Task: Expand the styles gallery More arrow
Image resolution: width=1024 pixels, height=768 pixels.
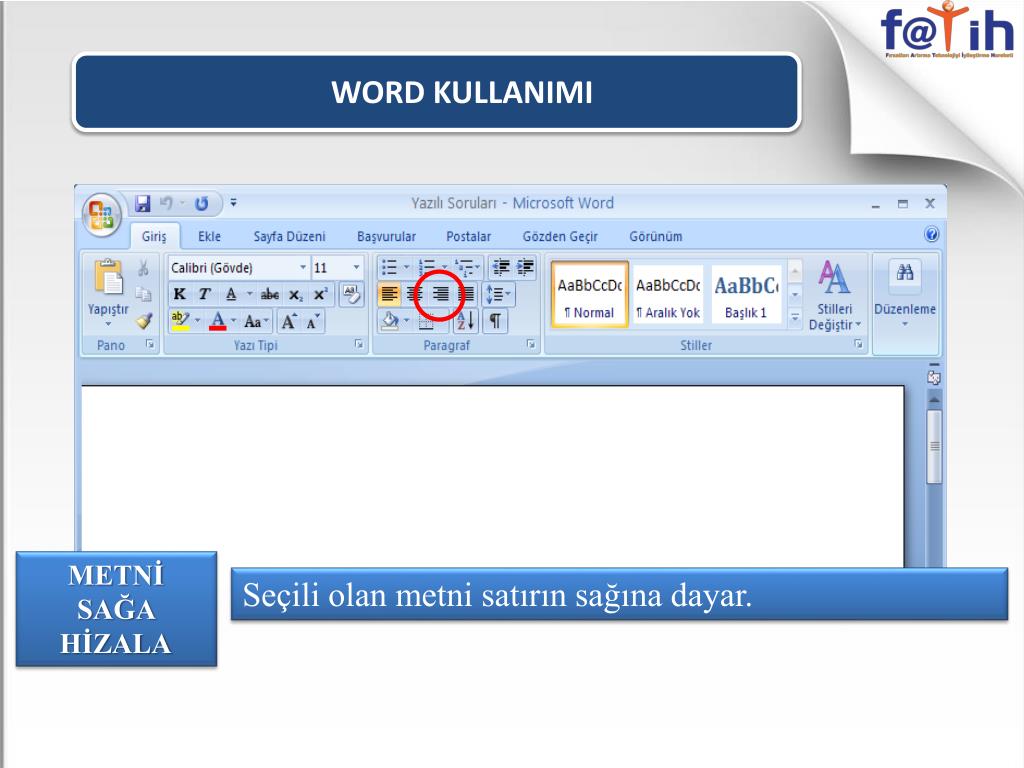Action: pos(795,318)
